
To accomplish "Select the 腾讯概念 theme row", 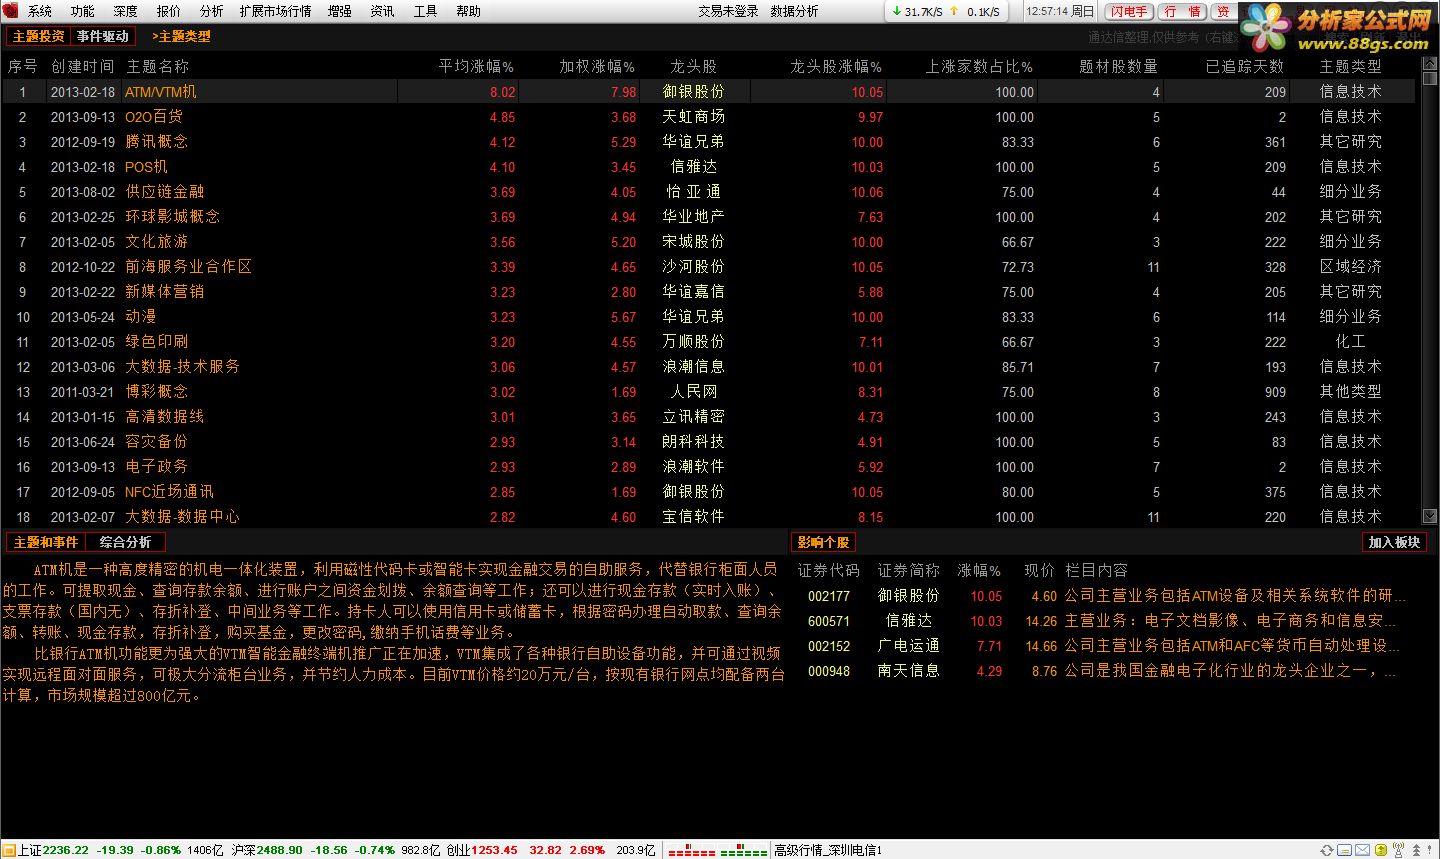I will click(x=710, y=142).
